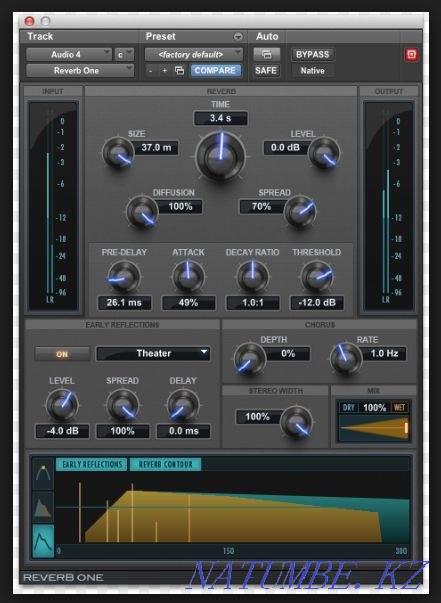Close the plug-in window with red button
The width and height of the screenshot is (441, 603).
29,21
